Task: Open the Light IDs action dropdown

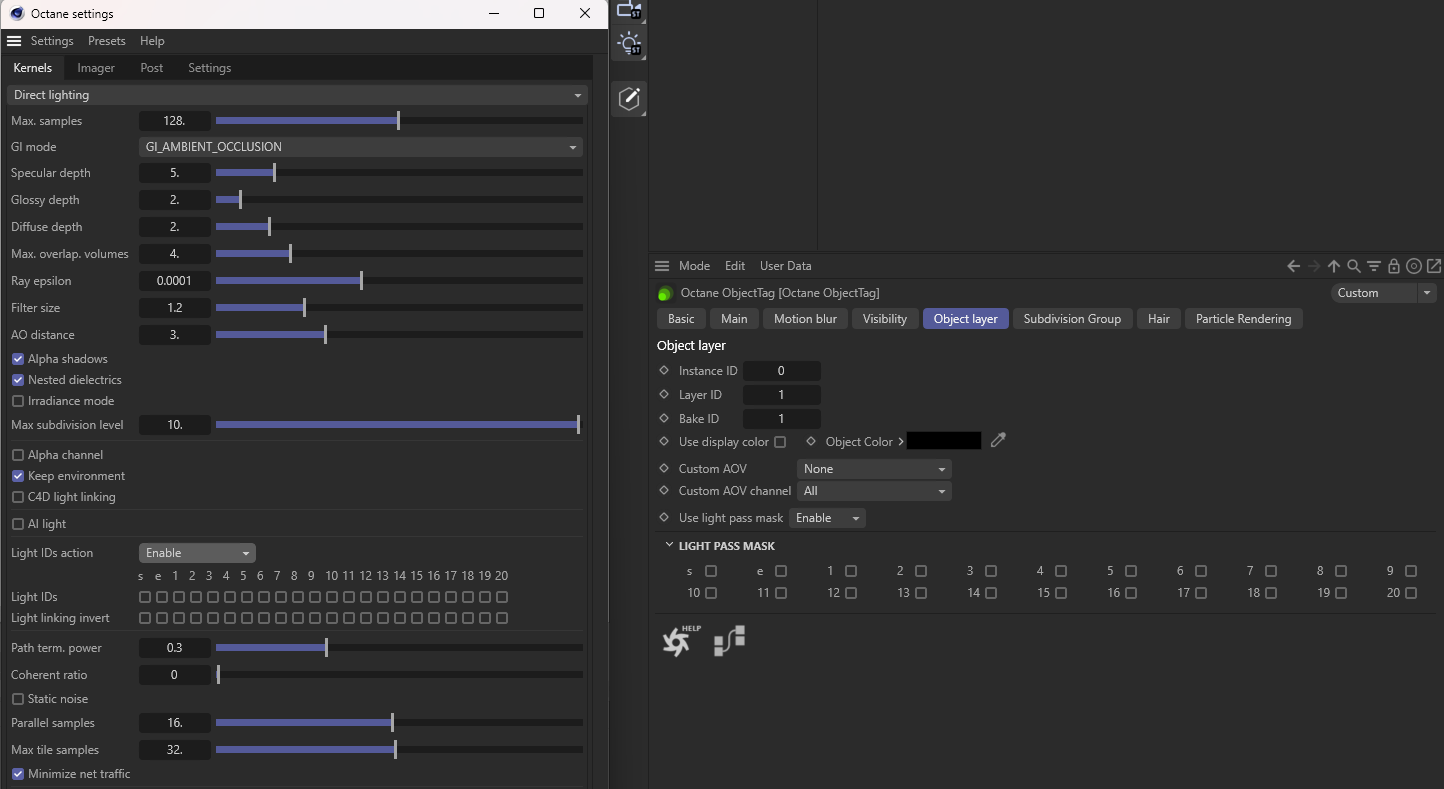Action: [197, 553]
